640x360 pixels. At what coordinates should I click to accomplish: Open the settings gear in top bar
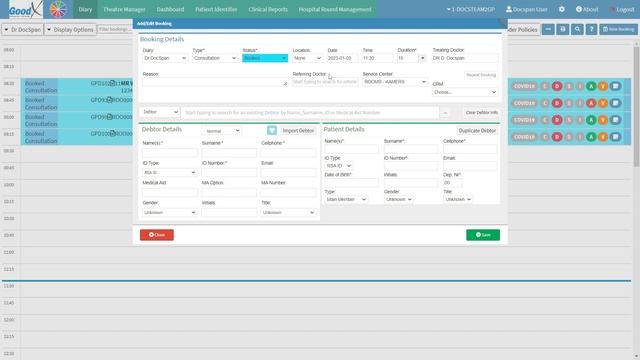tap(562, 9)
